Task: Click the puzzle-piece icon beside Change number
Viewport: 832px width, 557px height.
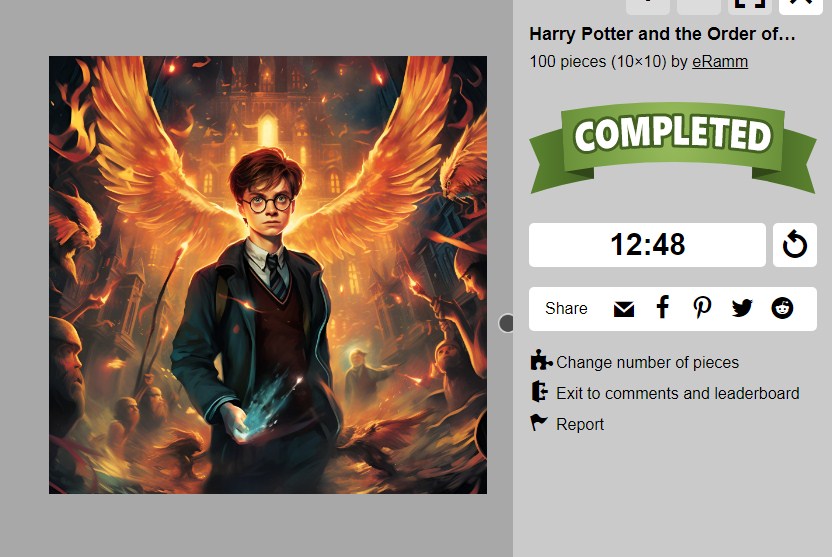Action: point(541,360)
